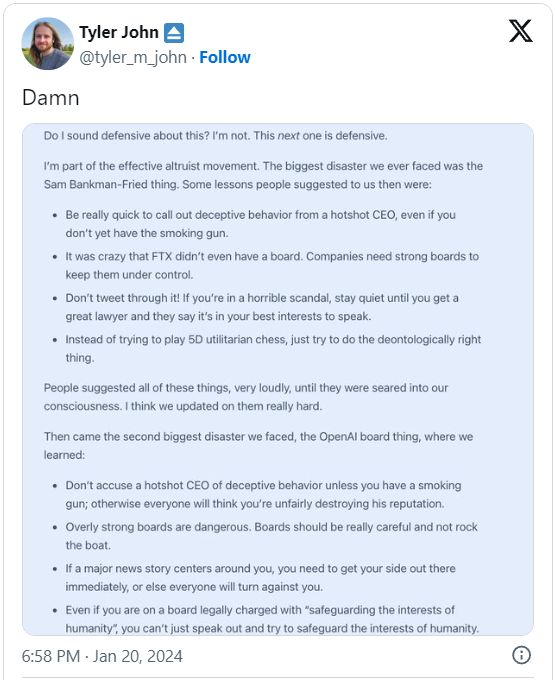The width and height of the screenshot is (555, 680).
Task: Open the tweet info icon
Action: pos(521,655)
